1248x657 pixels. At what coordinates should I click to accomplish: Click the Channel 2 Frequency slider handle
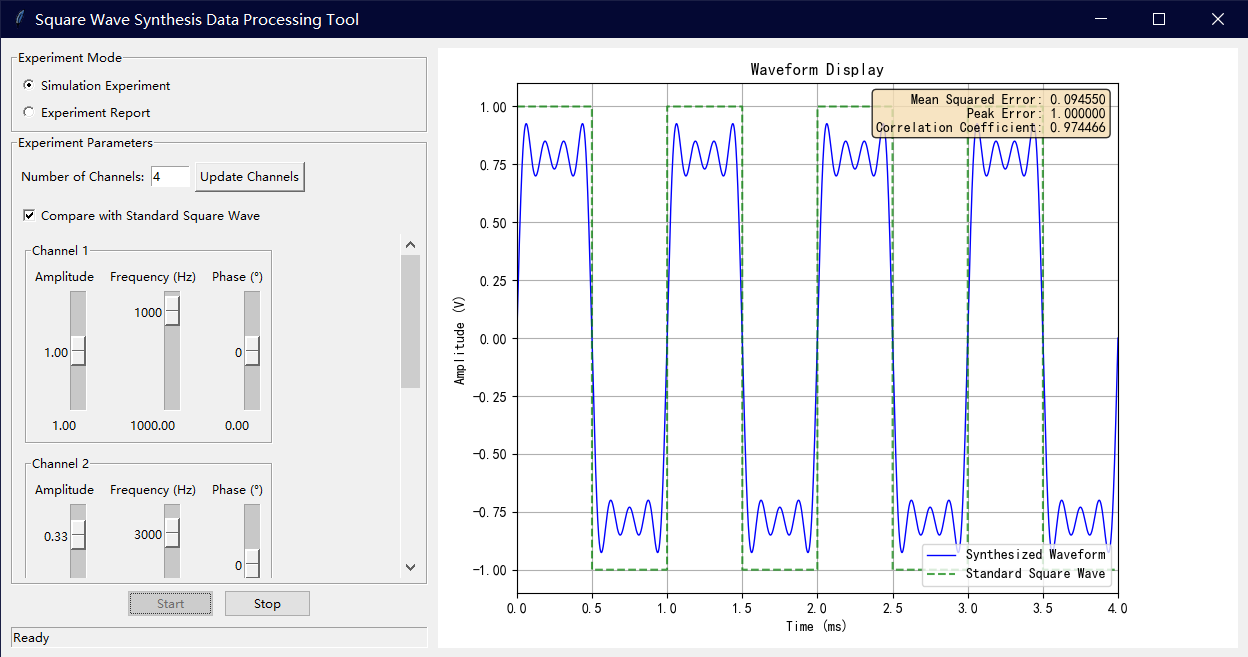click(x=172, y=534)
